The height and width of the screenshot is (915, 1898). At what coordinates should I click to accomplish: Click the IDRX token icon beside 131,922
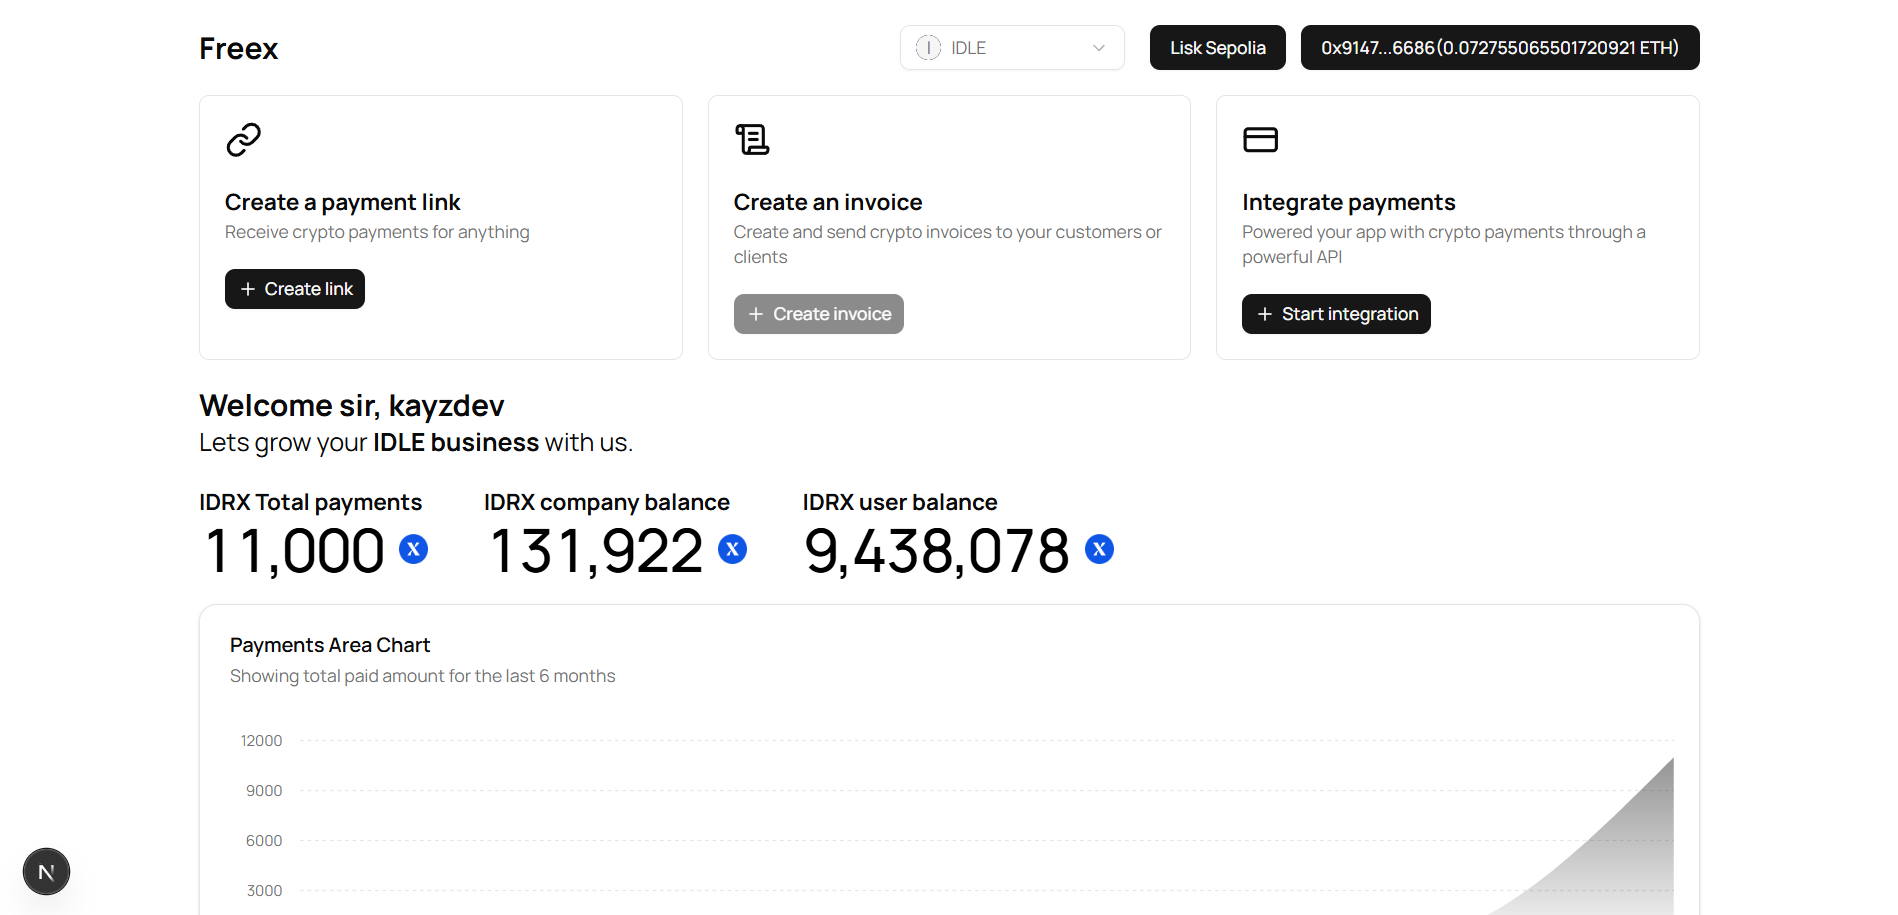coord(732,549)
